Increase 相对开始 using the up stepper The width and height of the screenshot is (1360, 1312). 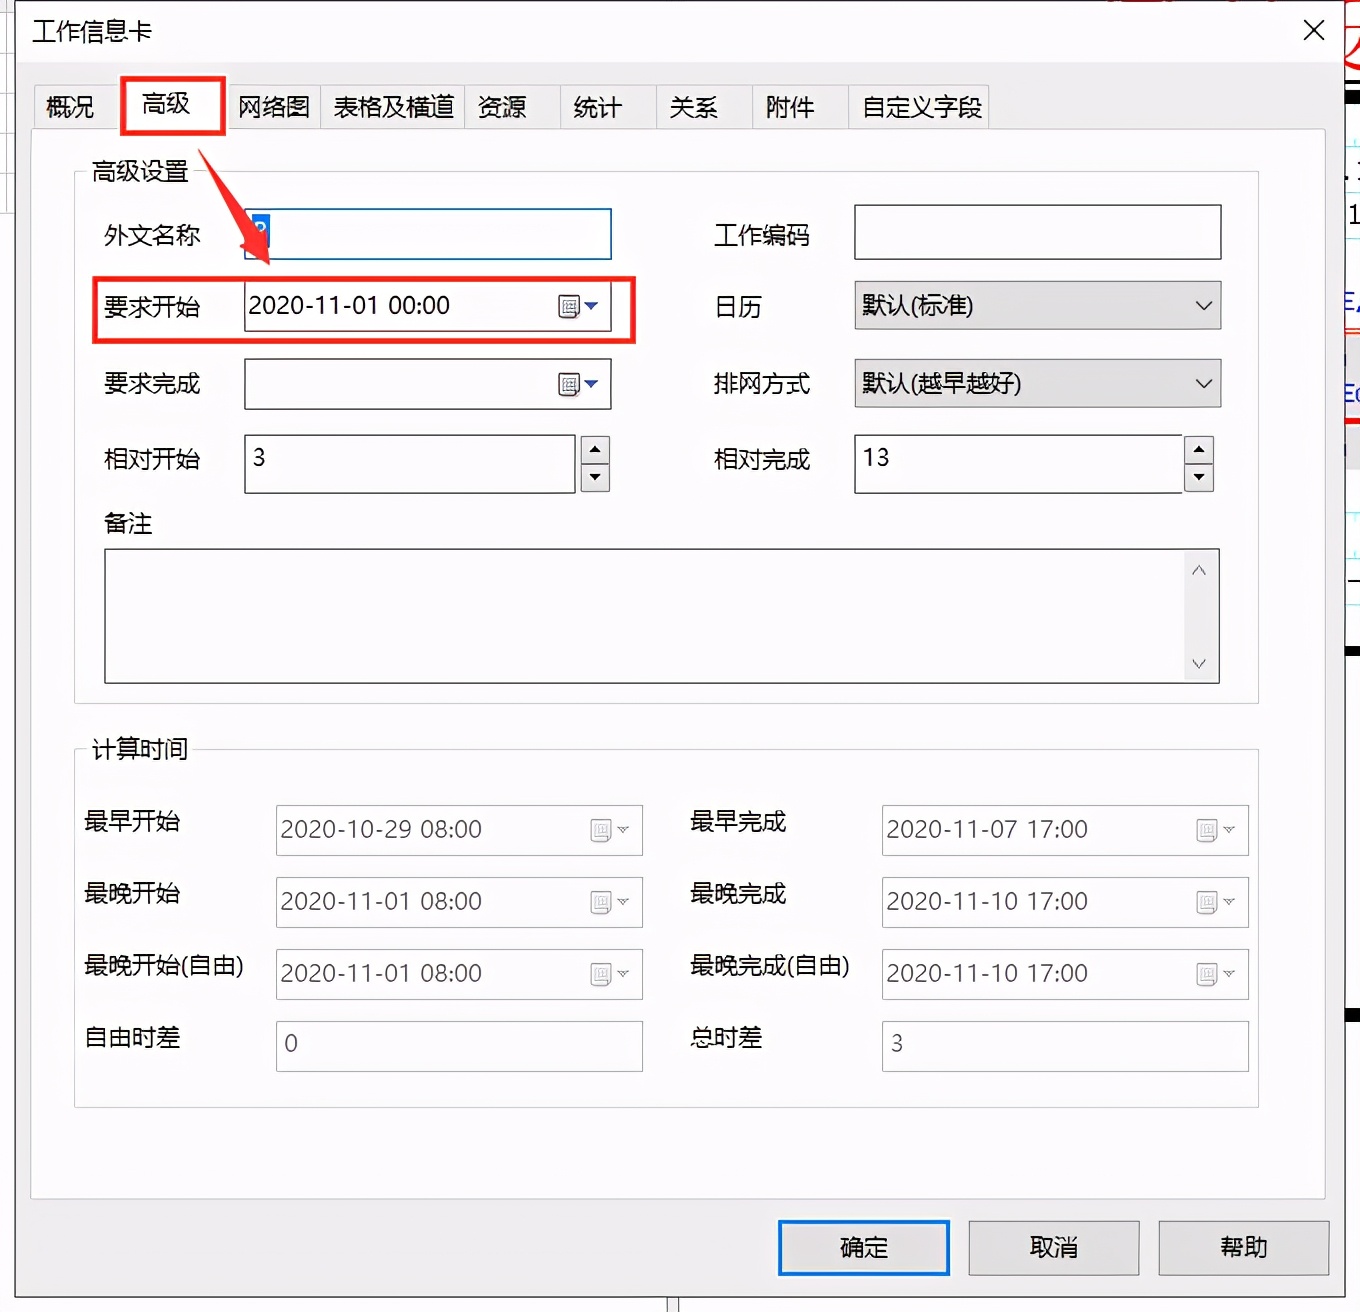point(595,450)
